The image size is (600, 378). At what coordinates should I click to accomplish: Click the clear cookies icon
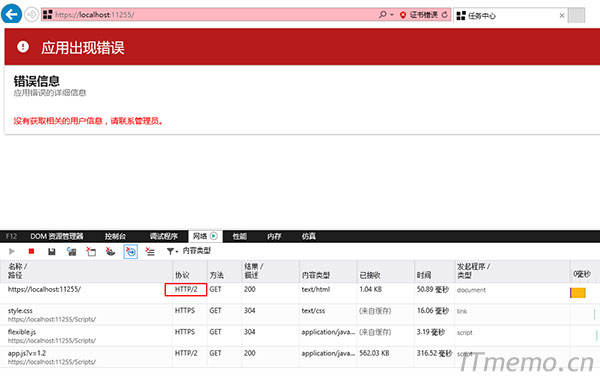[x=111, y=251]
